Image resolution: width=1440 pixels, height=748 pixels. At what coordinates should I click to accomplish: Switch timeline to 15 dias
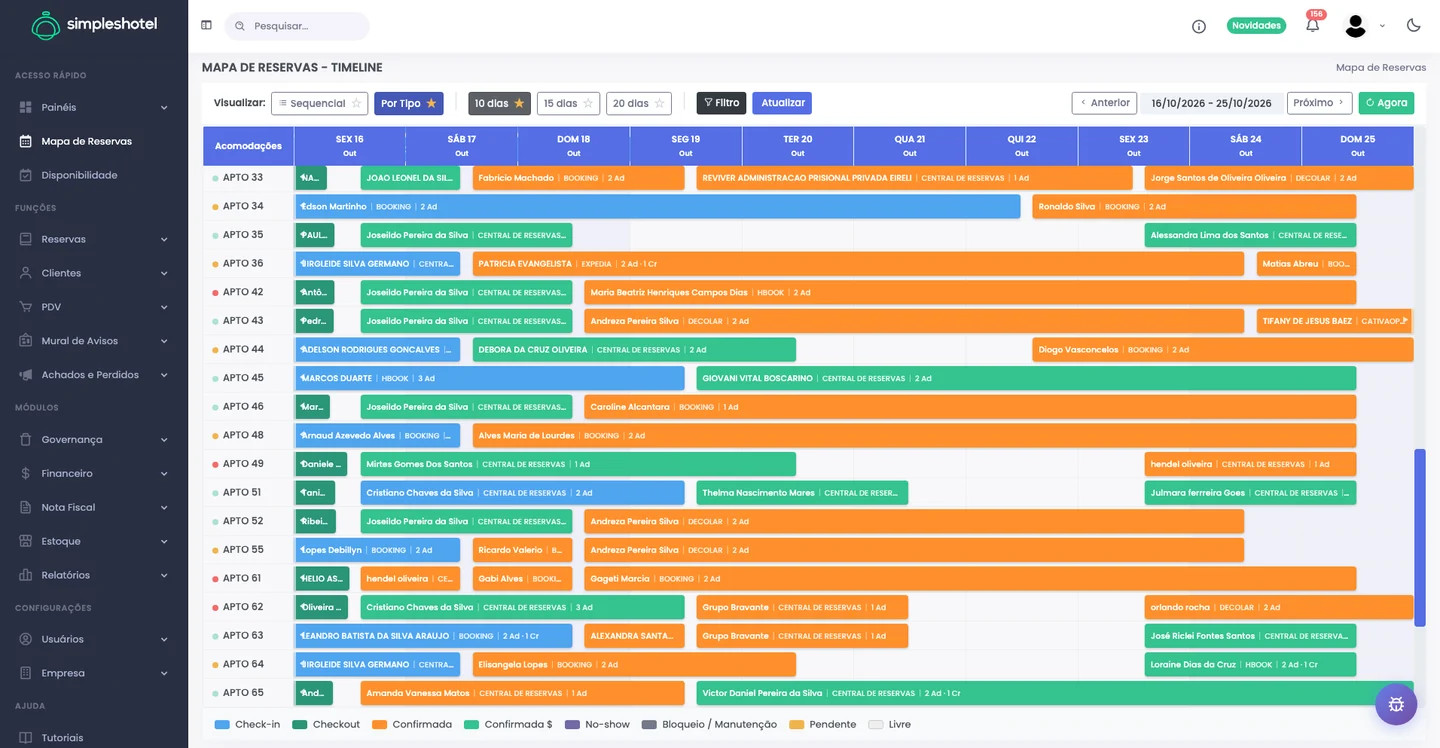click(568, 103)
